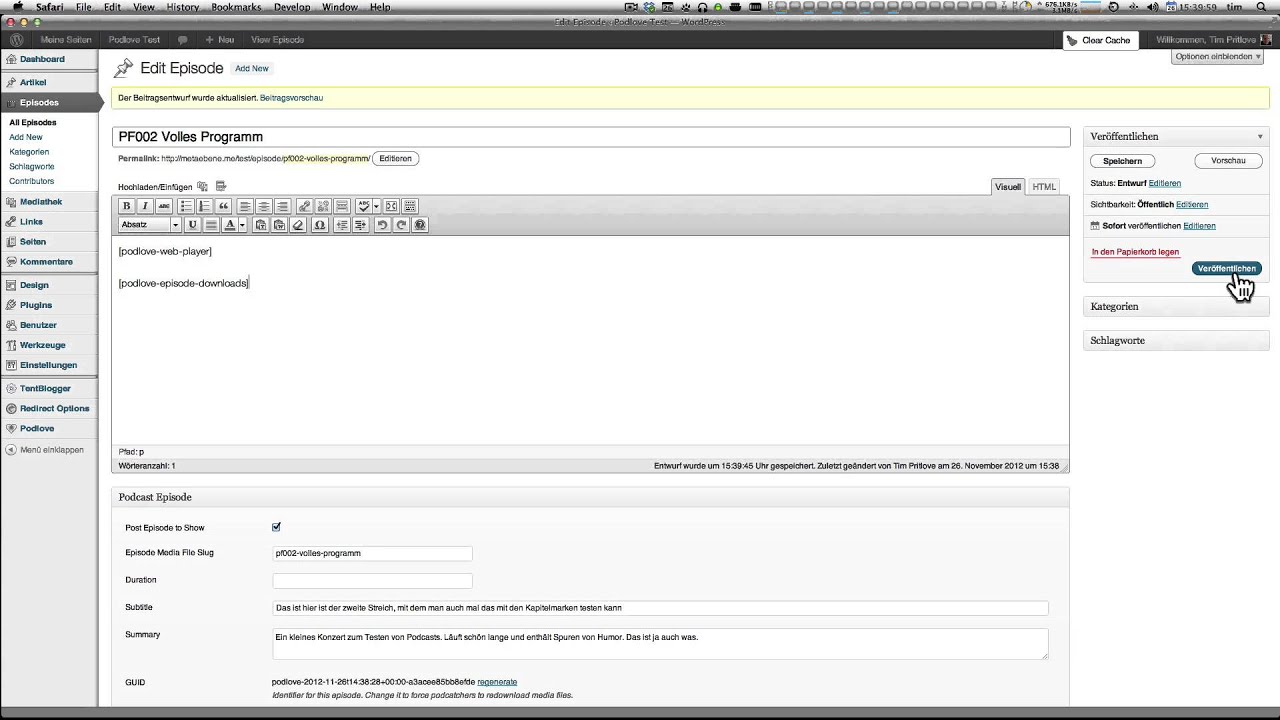Collapse sidebar with Menü einklappen
This screenshot has width=1280, height=720.
click(45, 450)
